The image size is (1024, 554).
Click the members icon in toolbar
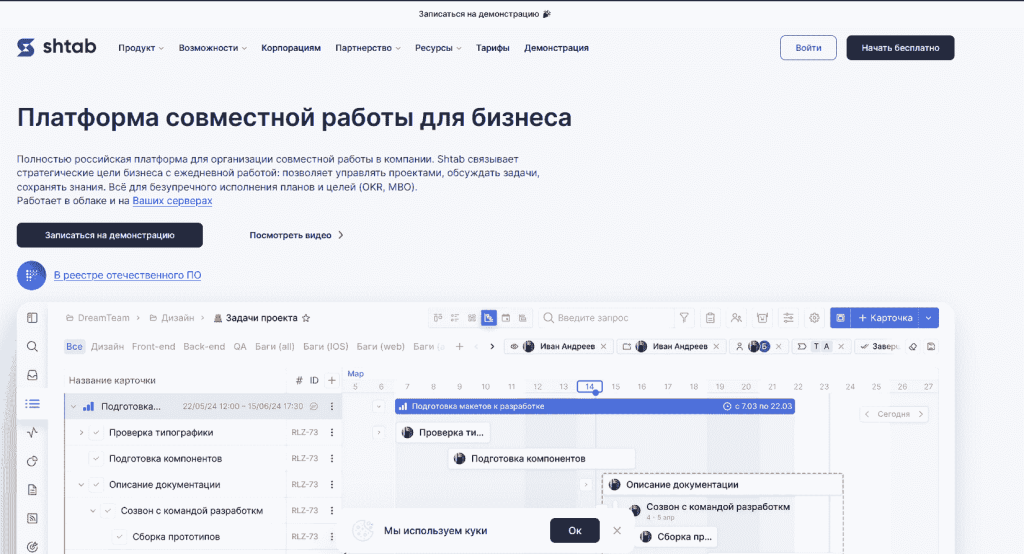click(x=737, y=318)
